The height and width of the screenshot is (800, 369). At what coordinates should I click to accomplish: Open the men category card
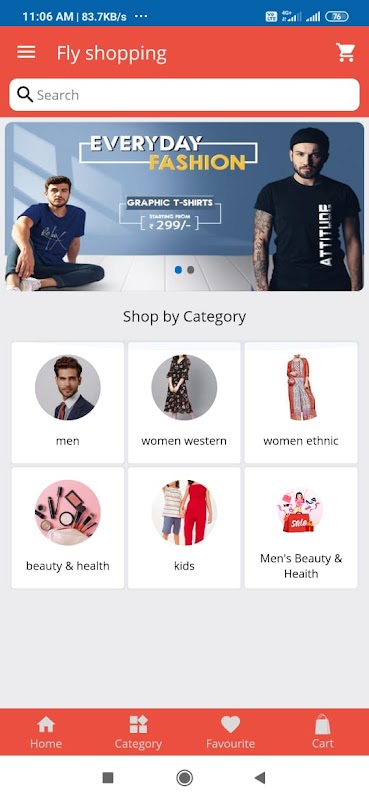[x=68, y=403]
